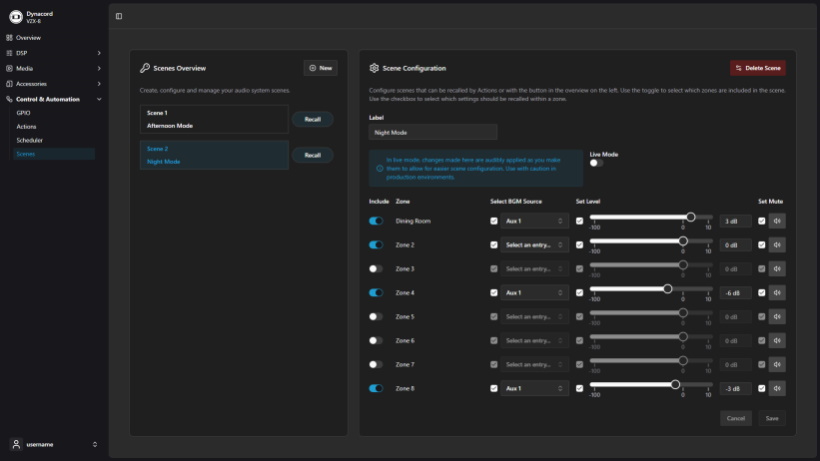Expand the DSP menu chevron

[99, 53]
